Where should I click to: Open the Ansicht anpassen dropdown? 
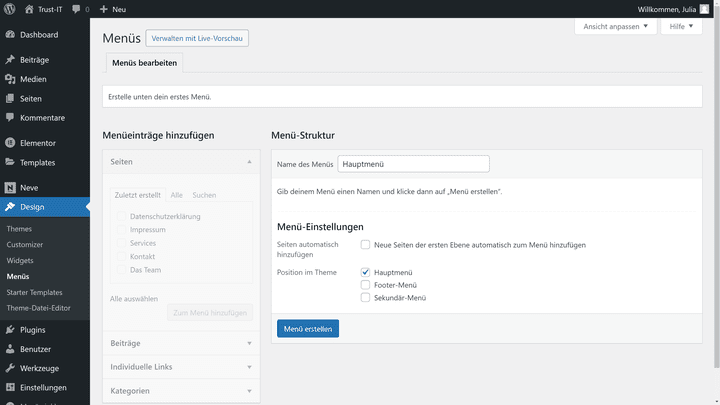pyautogui.click(x=615, y=26)
